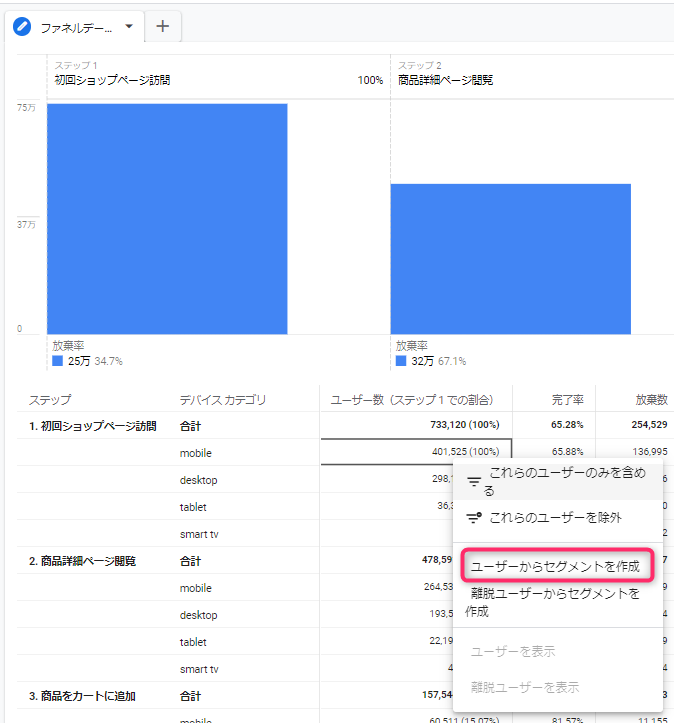Choose 離脱ユーザーからセグメントを作成 menu entry
674x723 pixels.
tap(555, 602)
